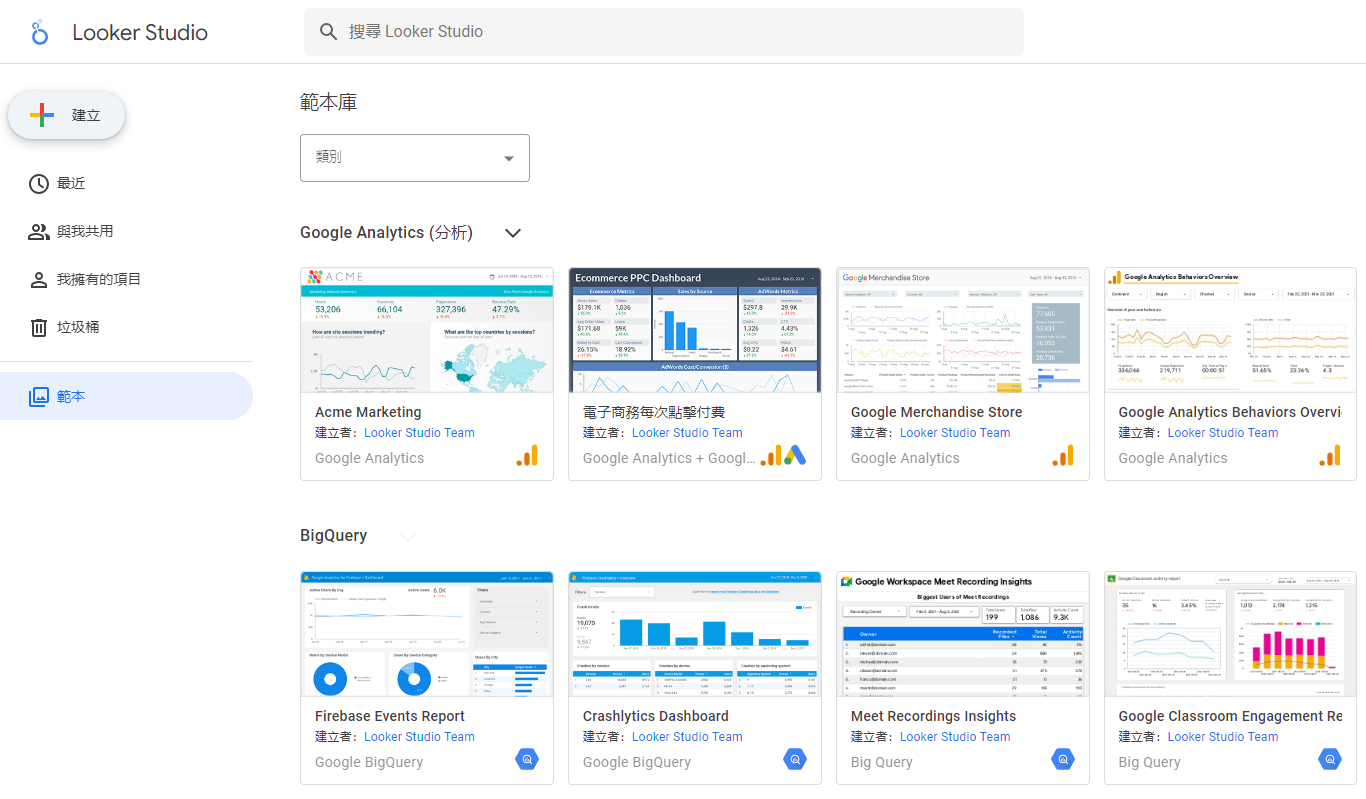Open Looker Studio Team link under Acme Marketing

pos(419,433)
